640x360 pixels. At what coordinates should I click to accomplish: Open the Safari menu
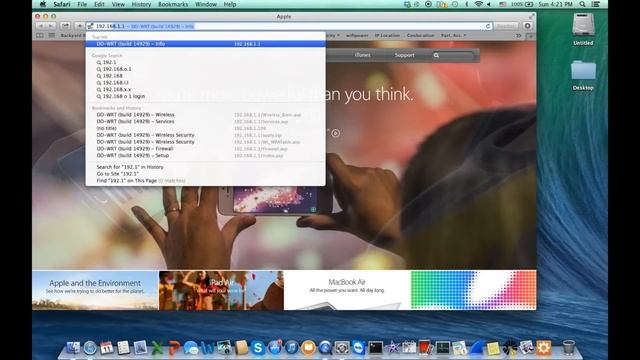point(62,4)
